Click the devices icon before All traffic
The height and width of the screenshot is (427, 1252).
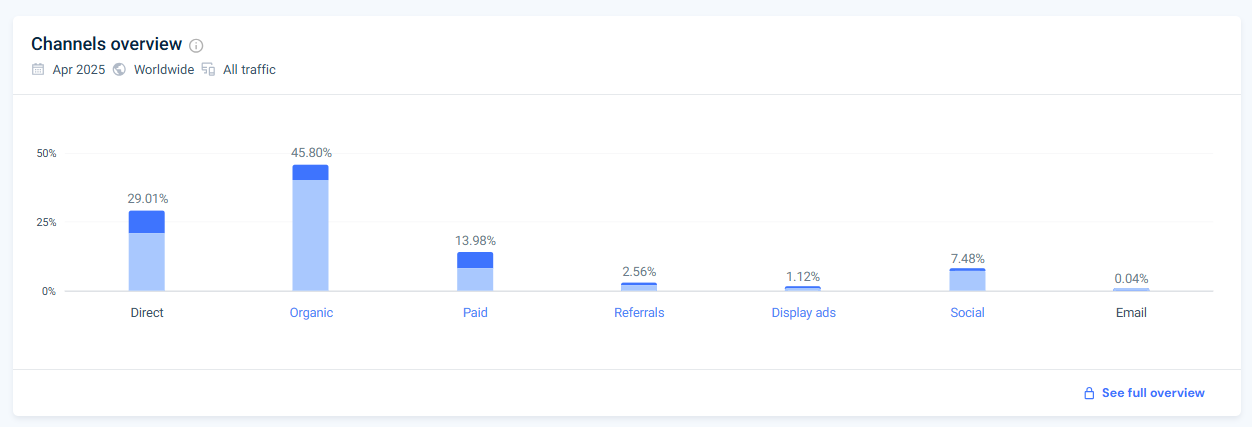(208, 69)
